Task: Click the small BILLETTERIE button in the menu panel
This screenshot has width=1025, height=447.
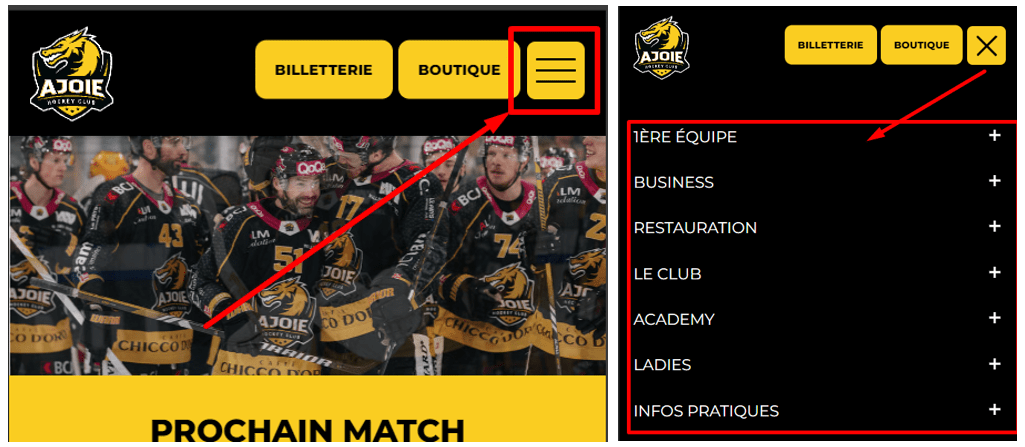Action: click(x=830, y=45)
